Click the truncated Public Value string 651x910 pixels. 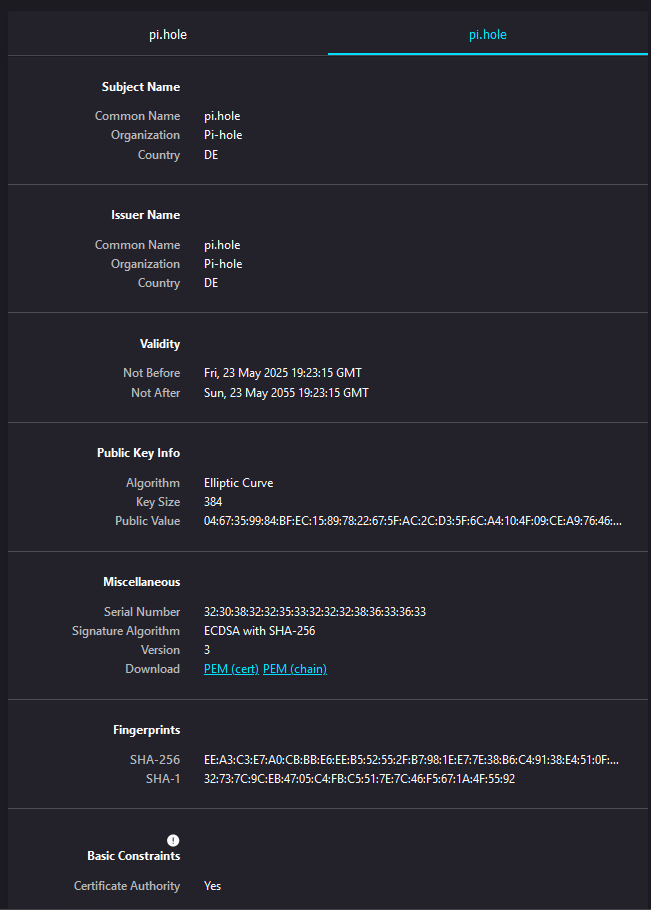click(x=412, y=521)
